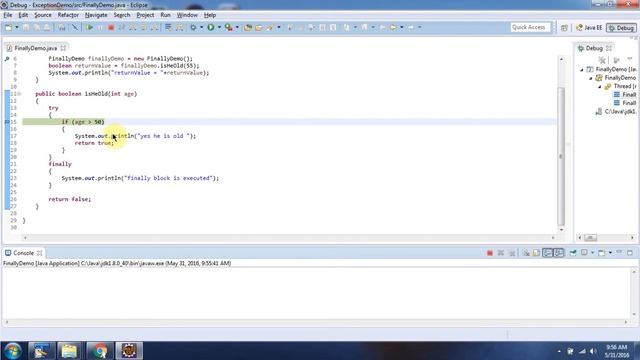Collapse FinallyDemo [Java Application] tree node
640x360 pixels.
pos(582,70)
